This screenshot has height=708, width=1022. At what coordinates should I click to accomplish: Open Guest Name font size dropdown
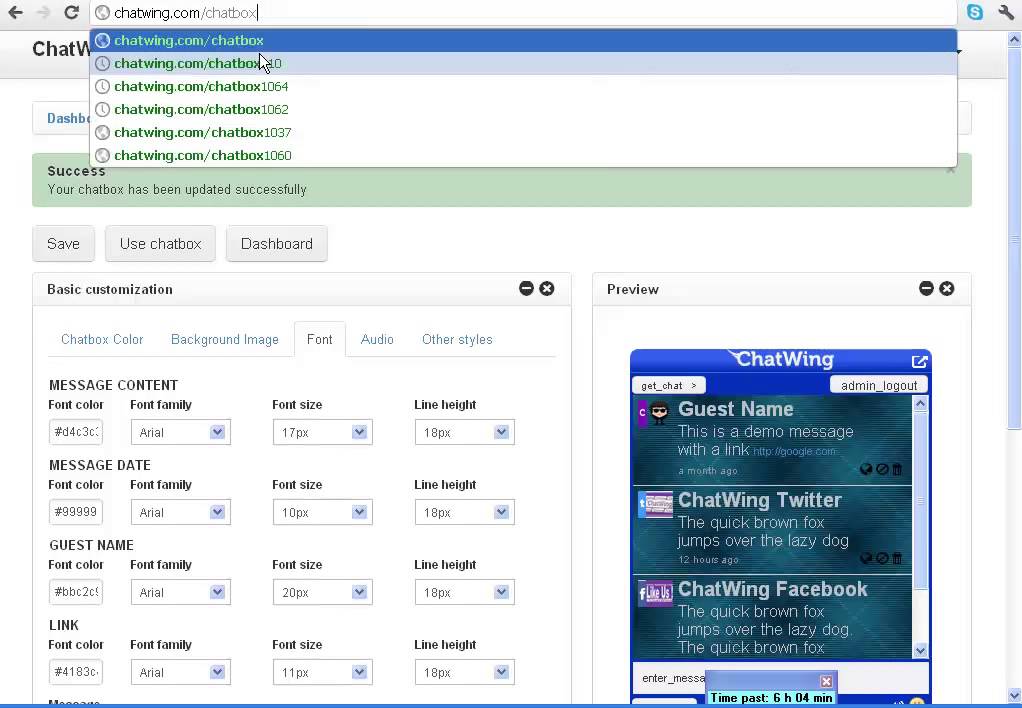(x=323, y=593)
